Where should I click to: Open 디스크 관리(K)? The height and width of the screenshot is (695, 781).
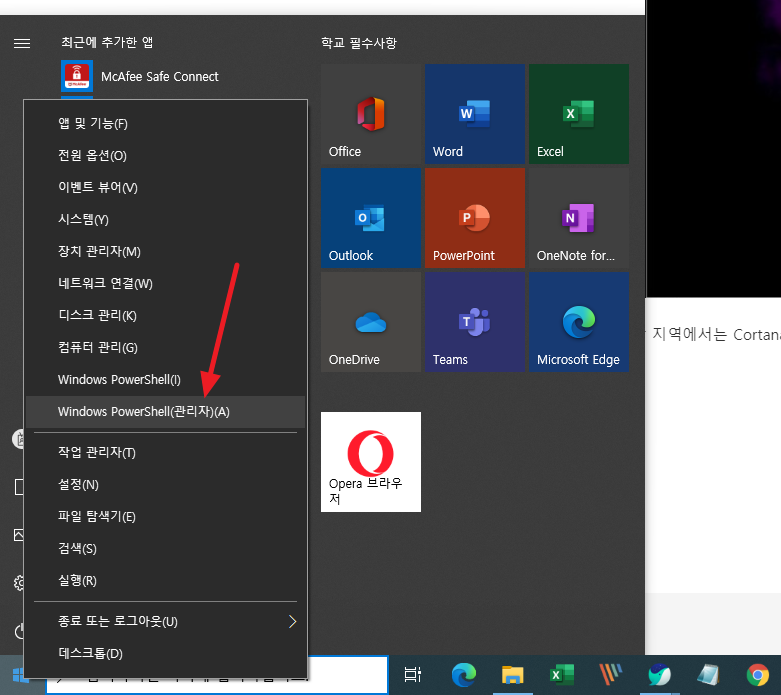165,315
